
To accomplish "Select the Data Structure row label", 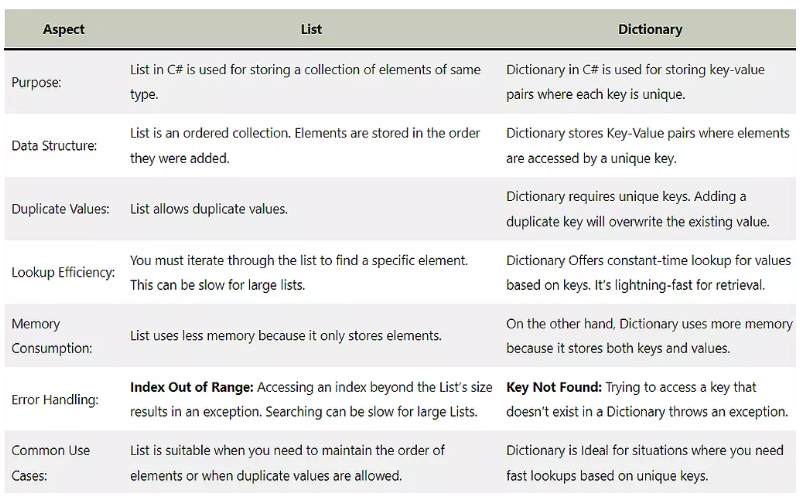I will [54, 146].
